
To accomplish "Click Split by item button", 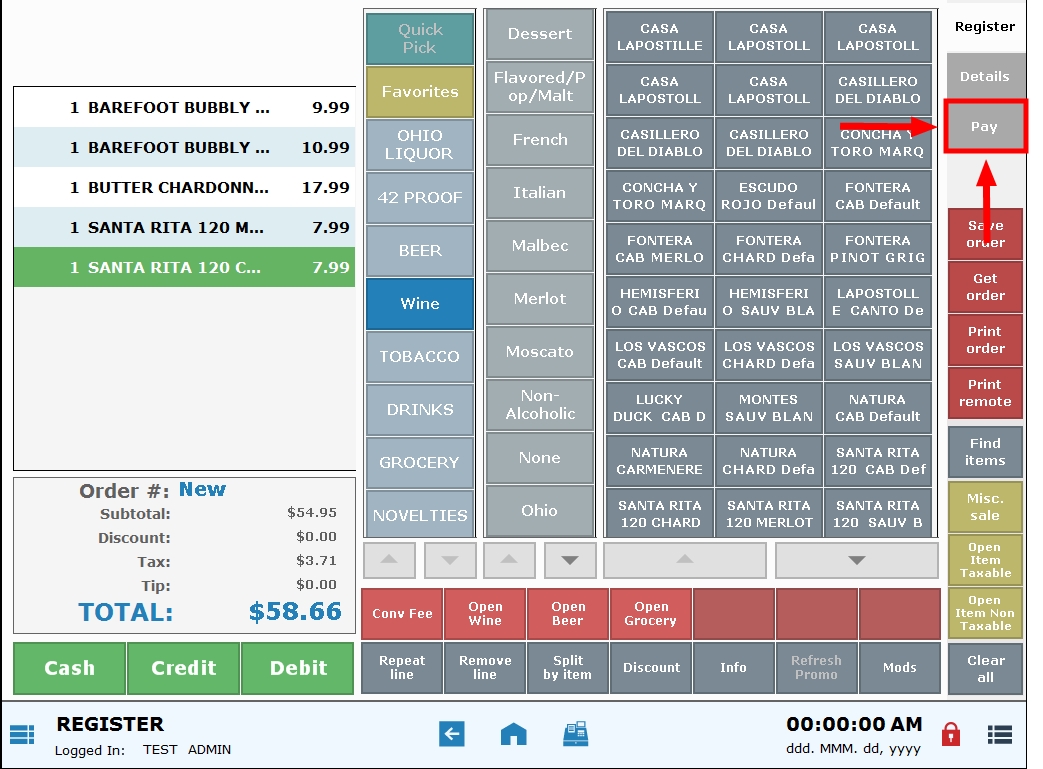I will [x=567, y=668].
